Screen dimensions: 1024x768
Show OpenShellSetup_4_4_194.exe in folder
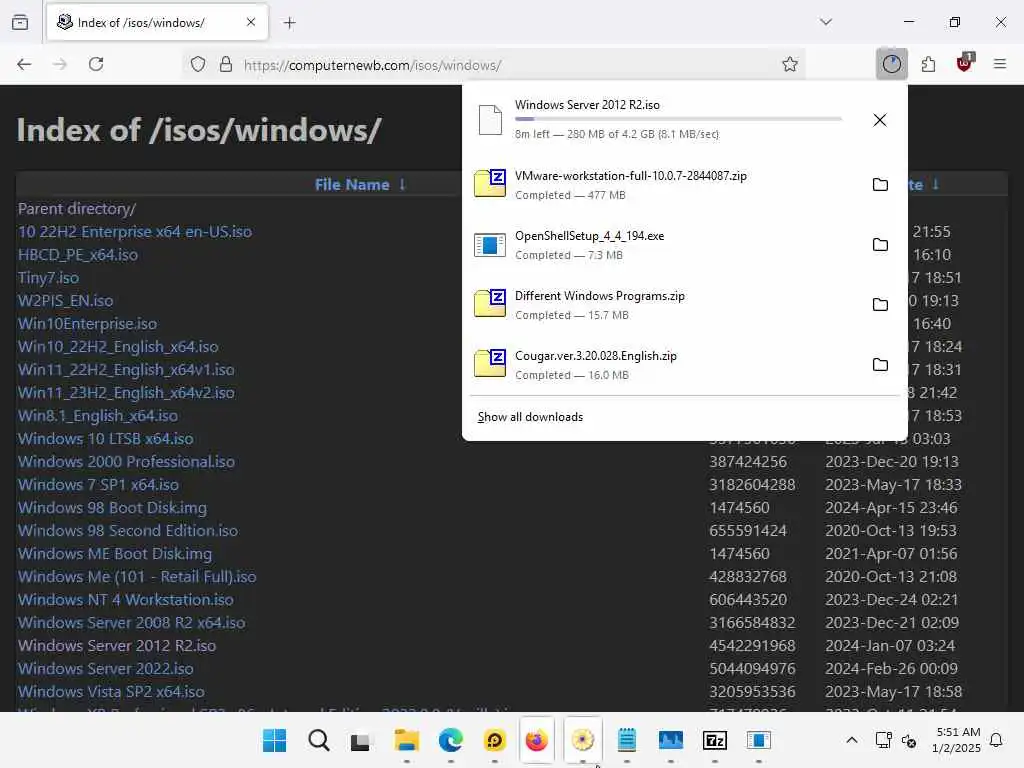(x=880, y=245)
